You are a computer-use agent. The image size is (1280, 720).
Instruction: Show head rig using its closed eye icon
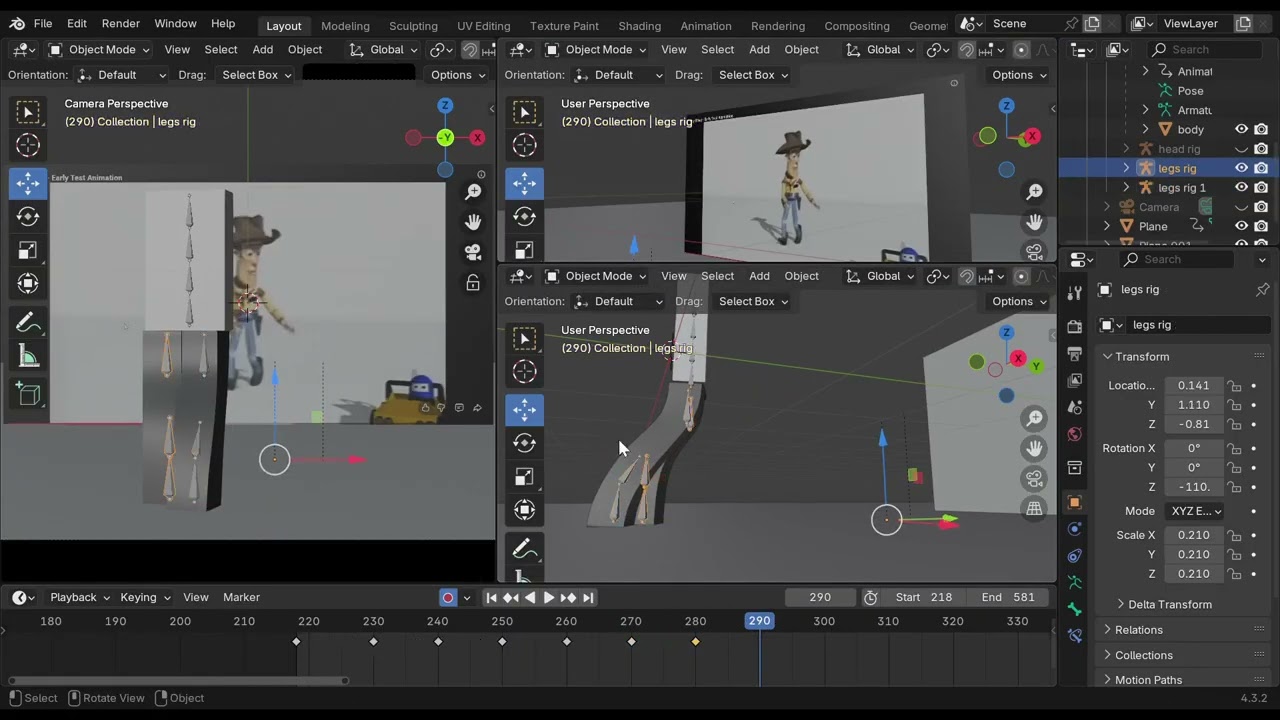click(x=1241, y=149)
